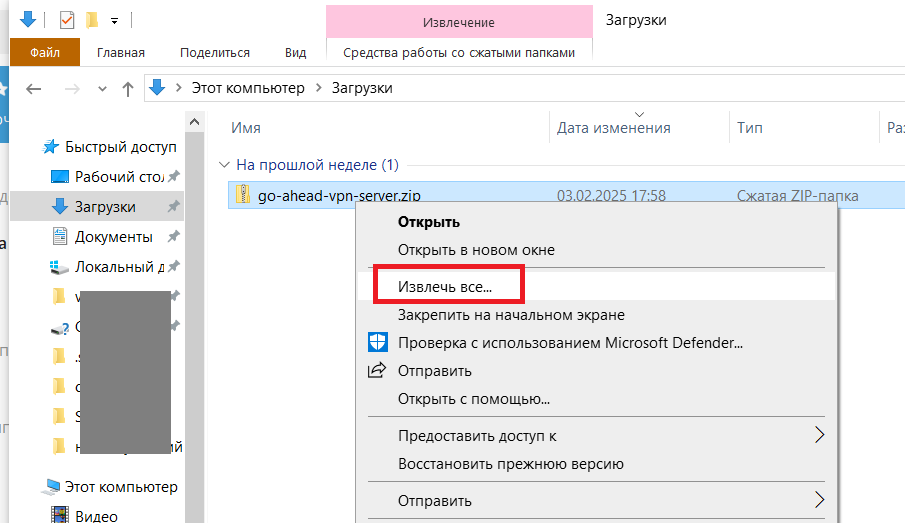Open the quick access toolbar customize dropdown

(x=115, y=20)
